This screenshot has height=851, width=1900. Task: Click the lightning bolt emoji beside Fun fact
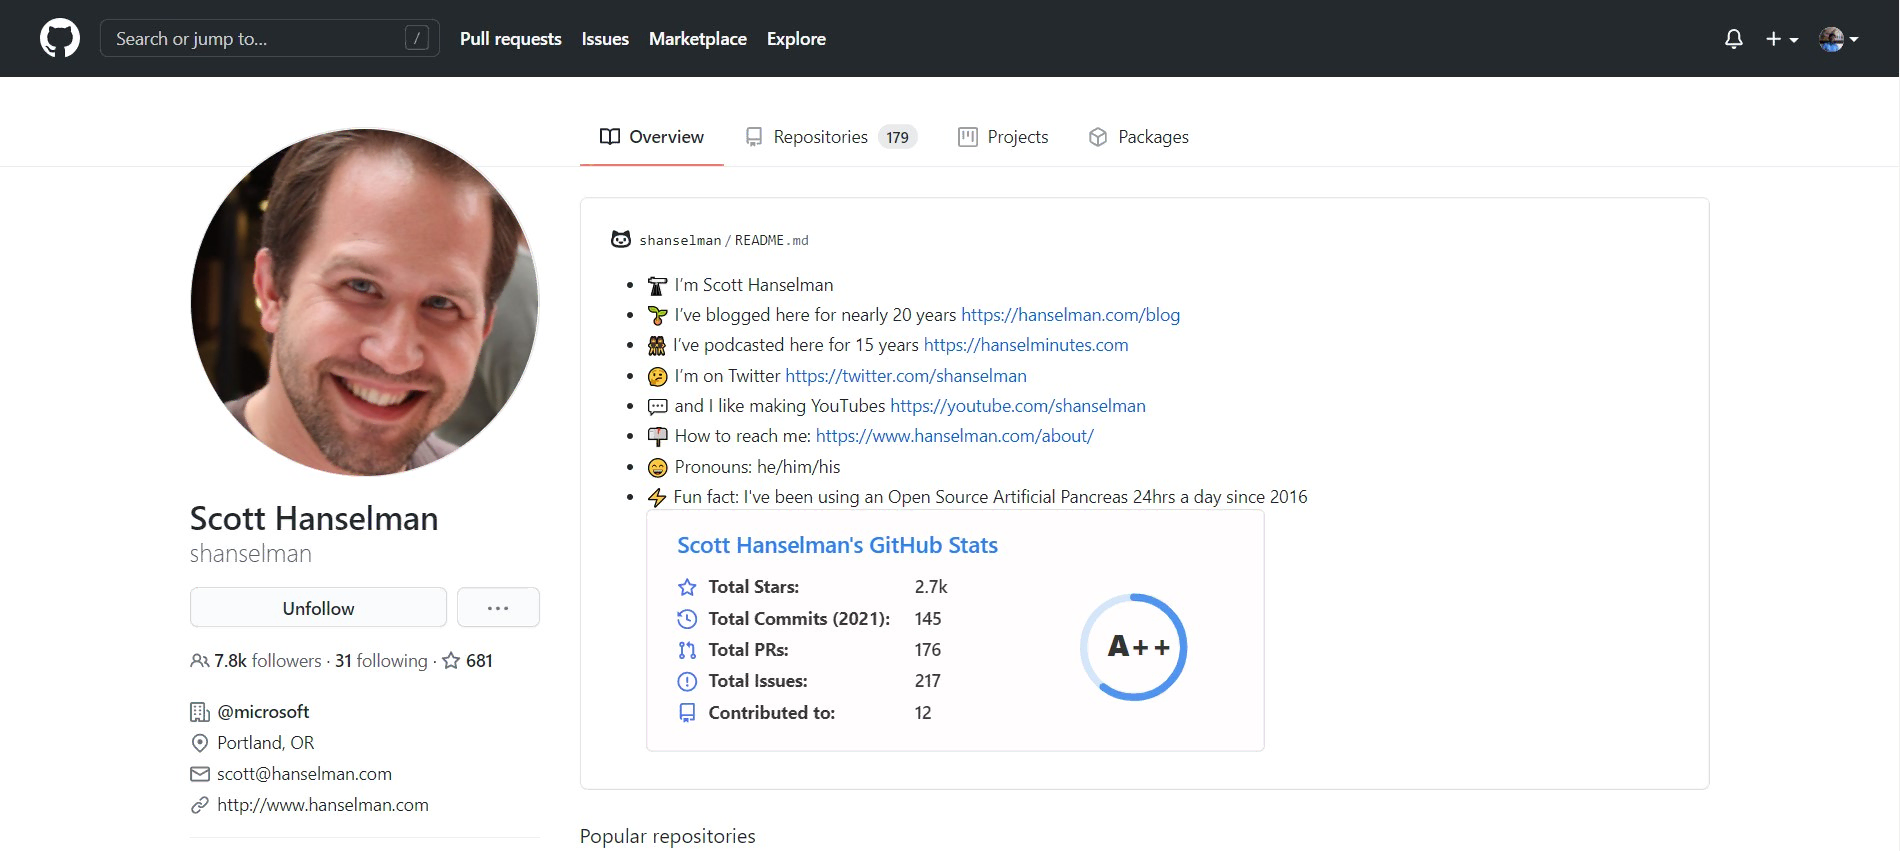657,498
